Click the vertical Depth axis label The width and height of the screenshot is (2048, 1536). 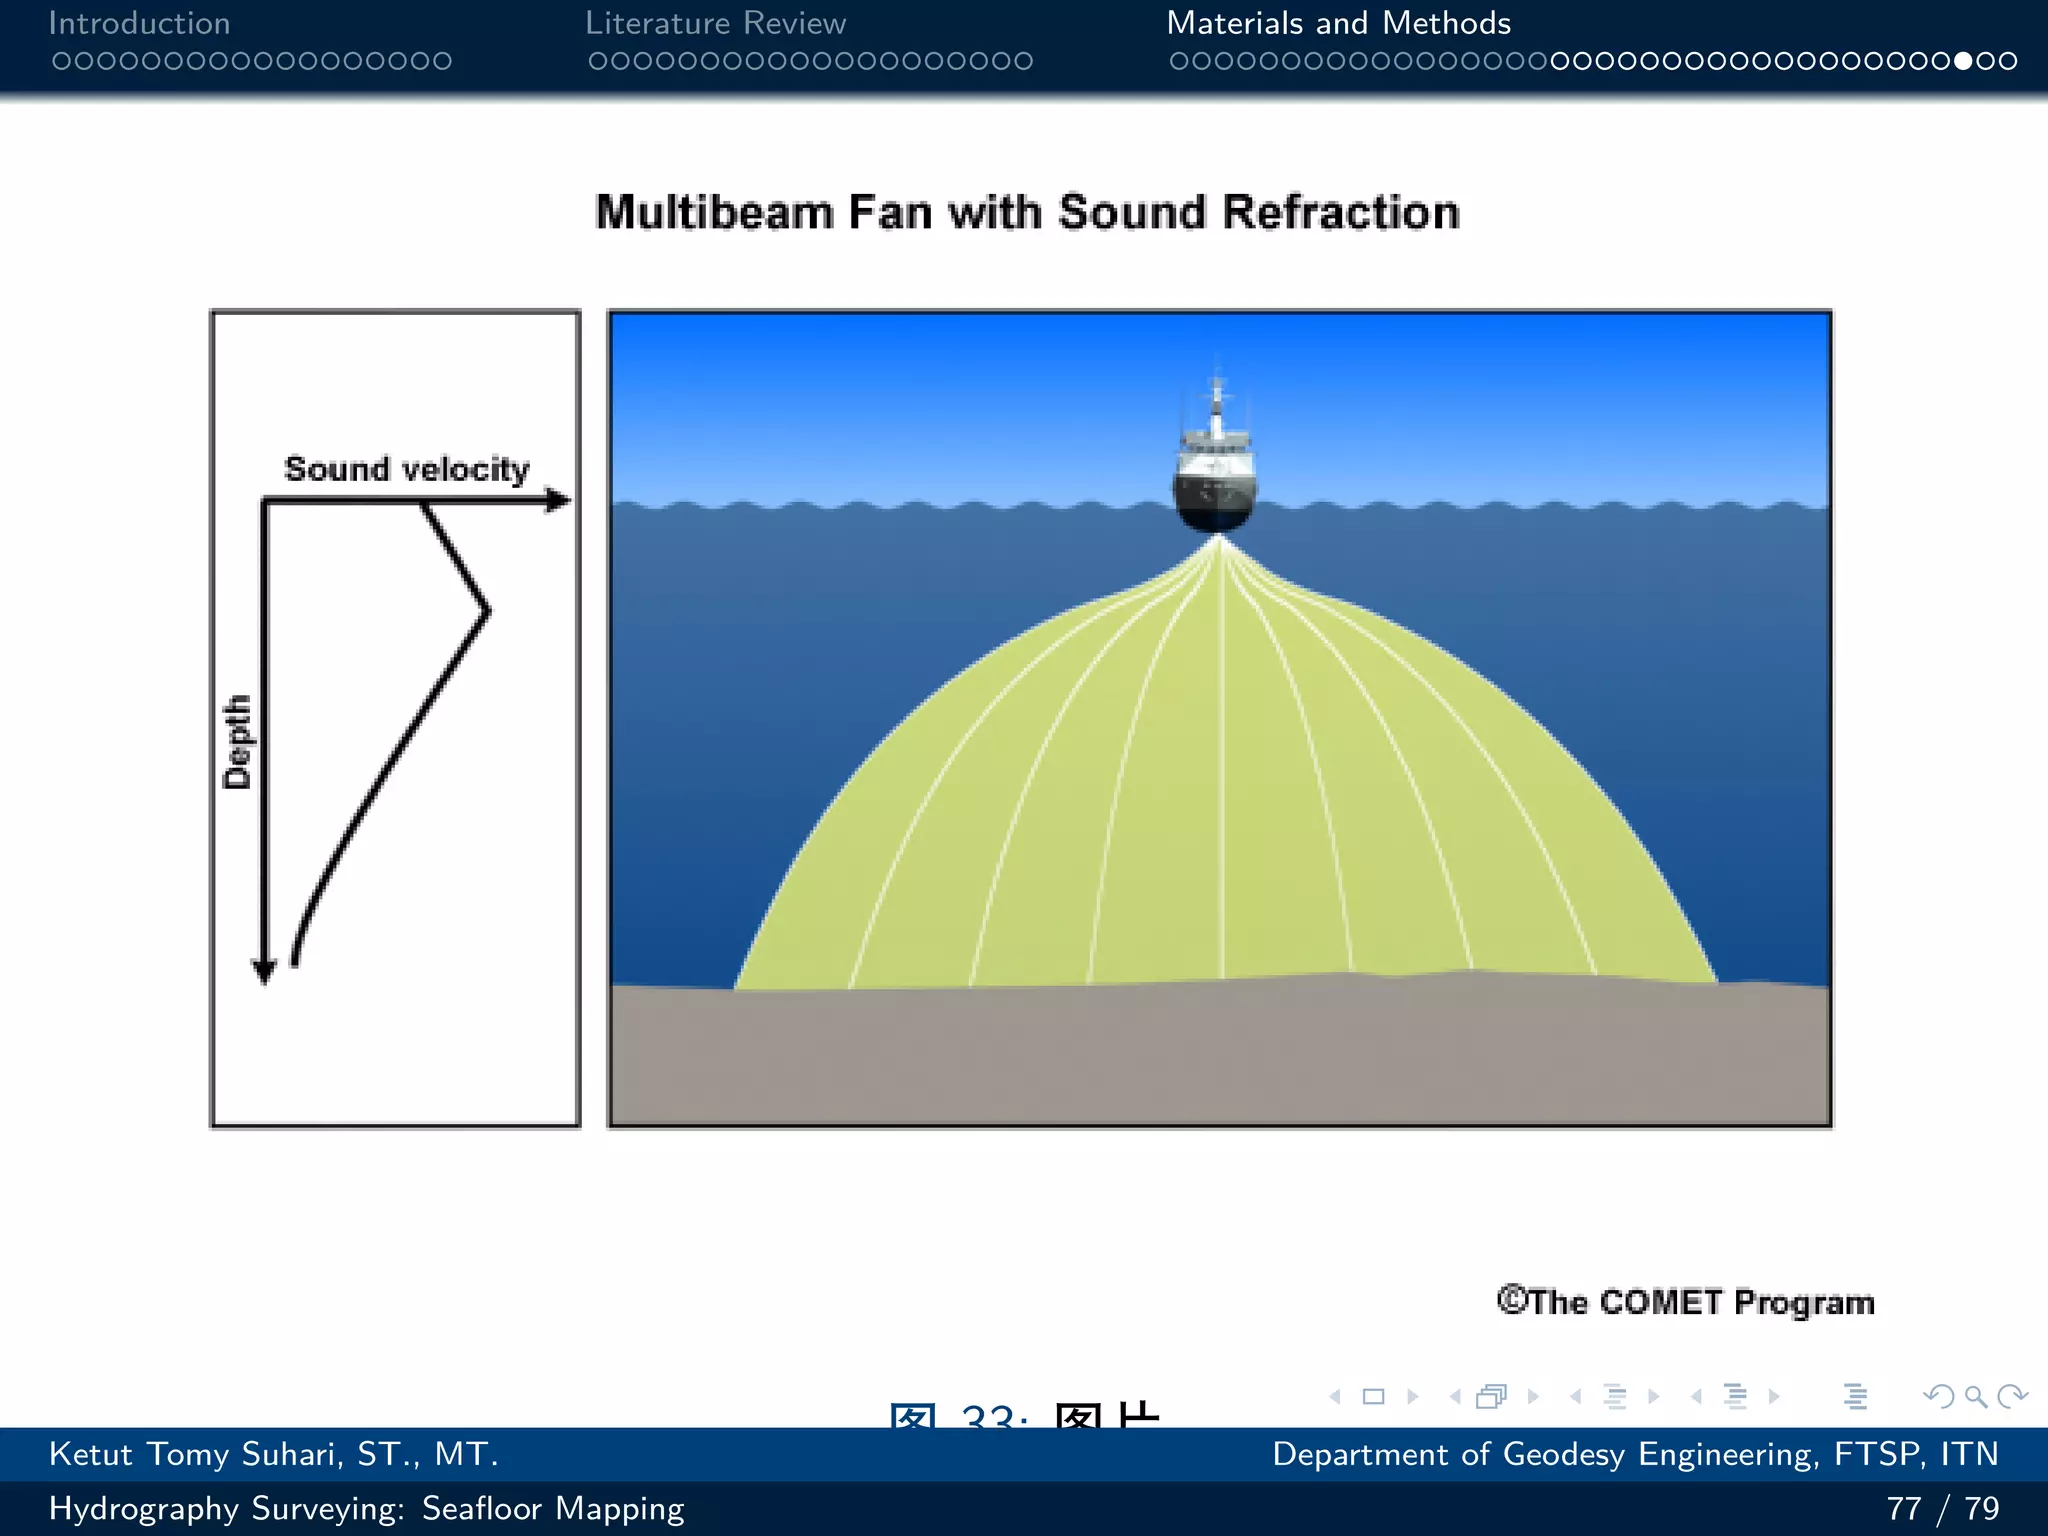[x=238, y=742]
